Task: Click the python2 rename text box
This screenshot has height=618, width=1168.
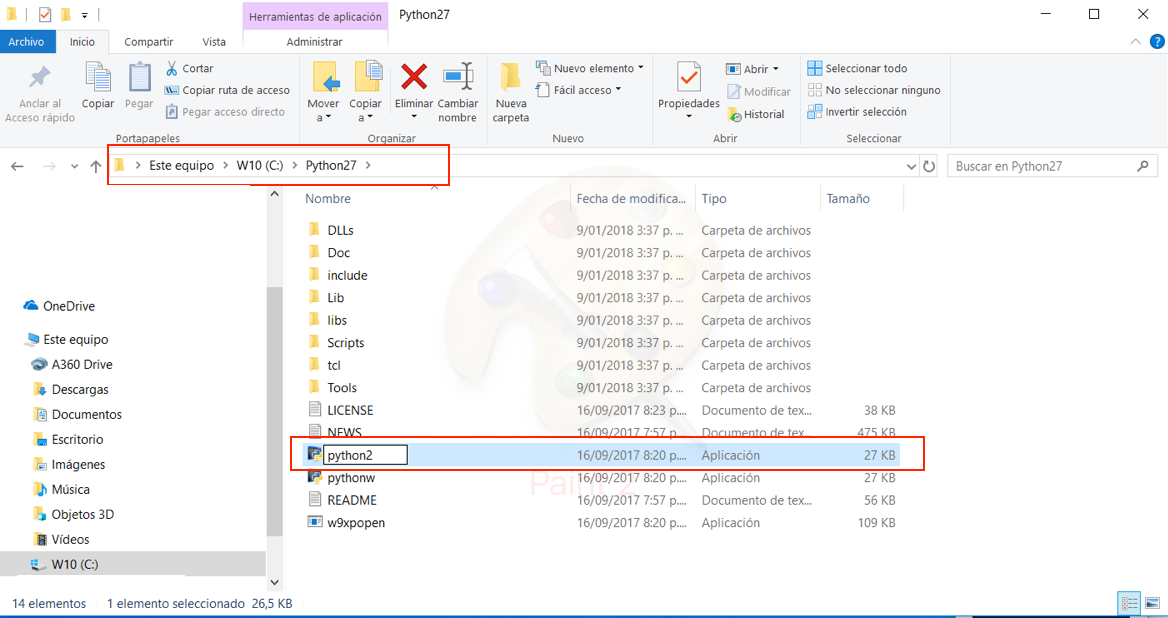Action: click(x=365, y=455)
